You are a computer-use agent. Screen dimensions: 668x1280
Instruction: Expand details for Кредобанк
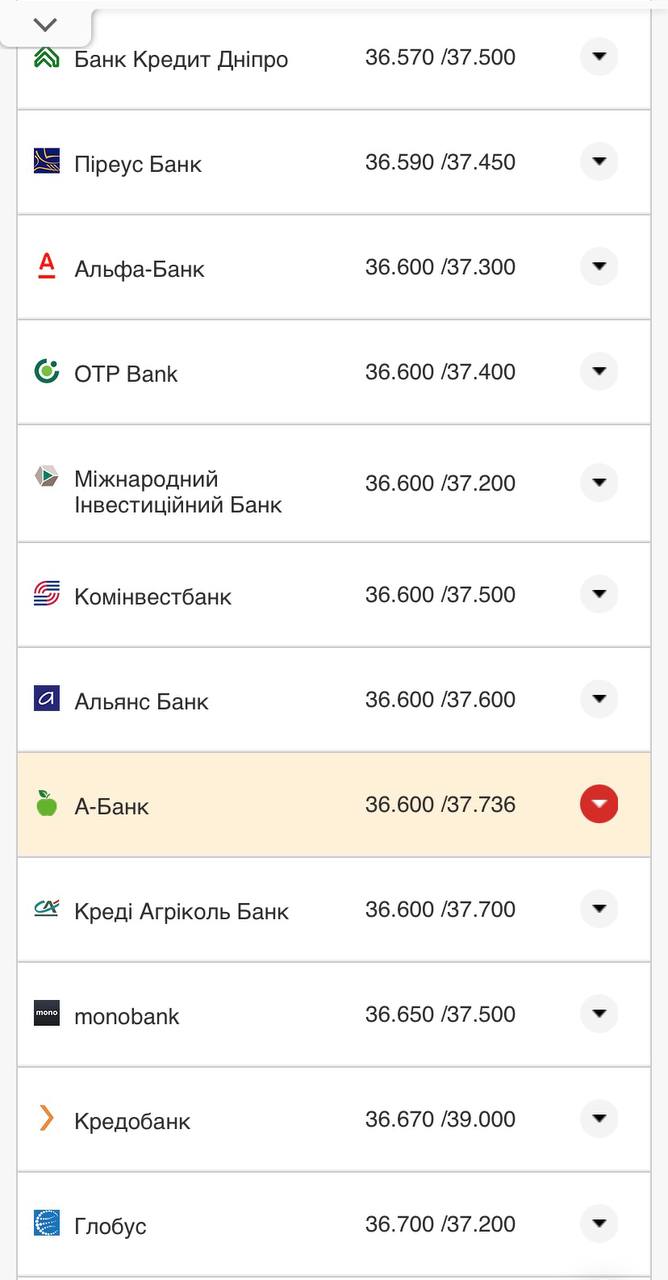tap(598, 1119)
